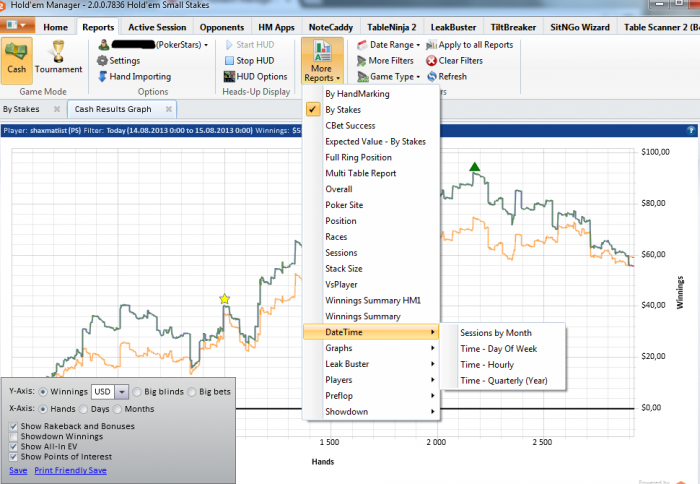Switch to Active Session tab
This screenshot has width=700, height=484.
pyautogui.click(x=157, y=27)
